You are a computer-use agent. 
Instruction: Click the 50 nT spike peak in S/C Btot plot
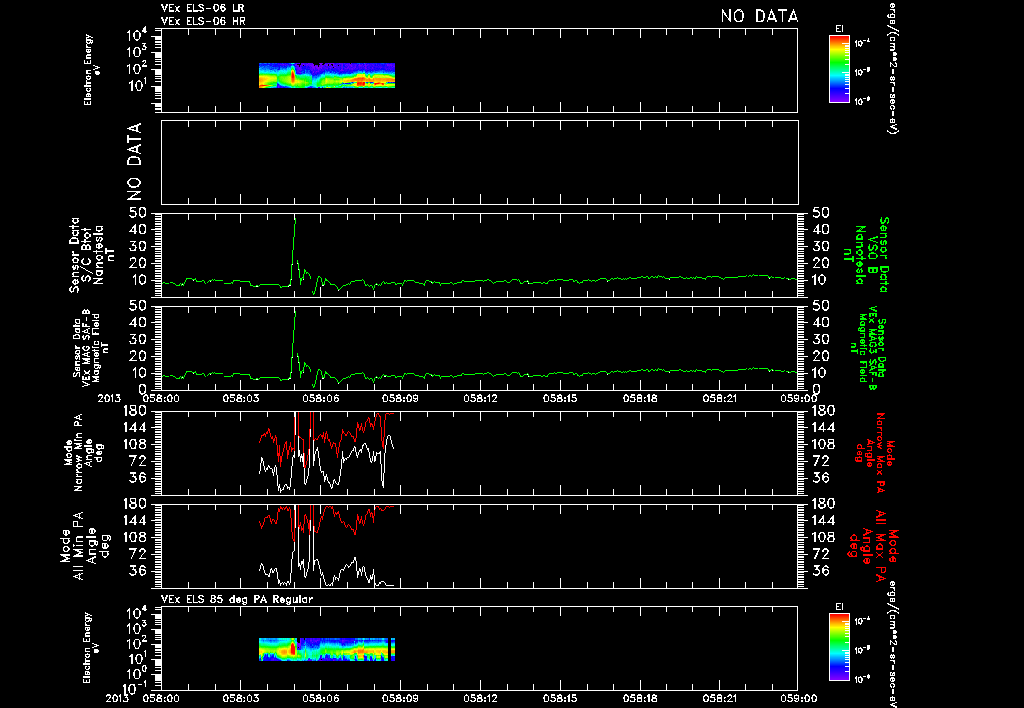(295, 217)
